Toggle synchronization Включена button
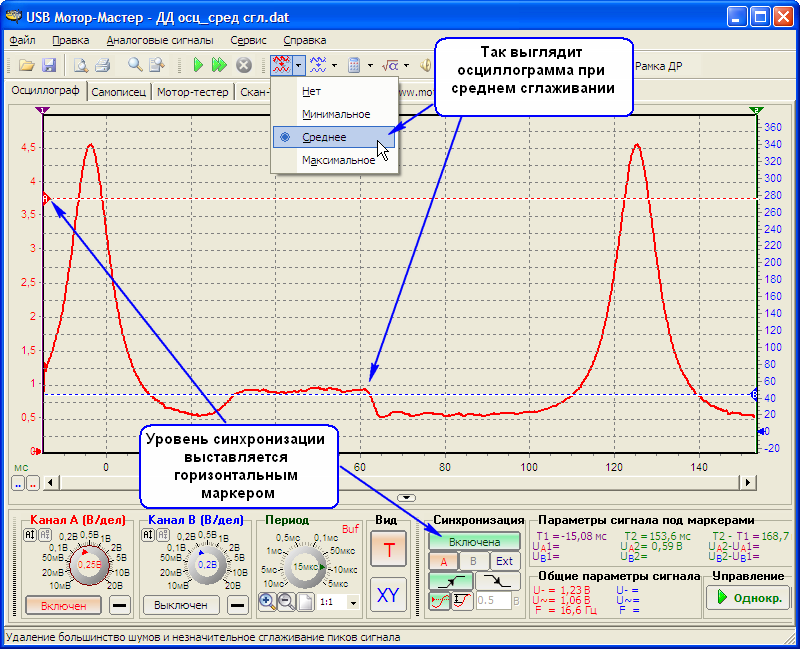The height and width of the screenshot is (649, 800). point(475,541)
